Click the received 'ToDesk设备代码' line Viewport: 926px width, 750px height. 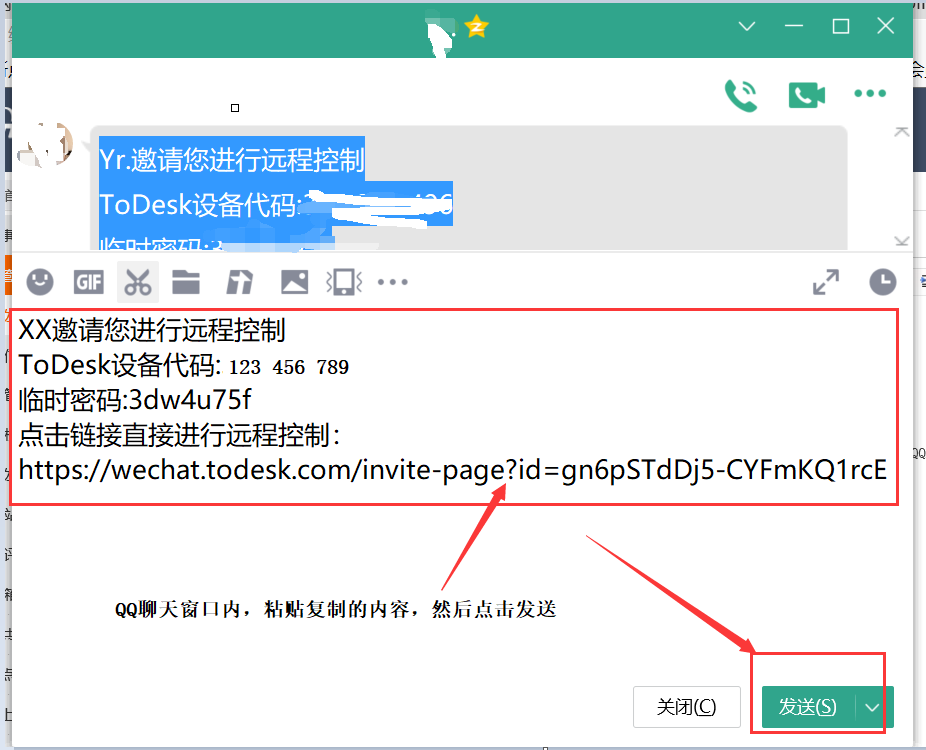[x=276, y=204]
